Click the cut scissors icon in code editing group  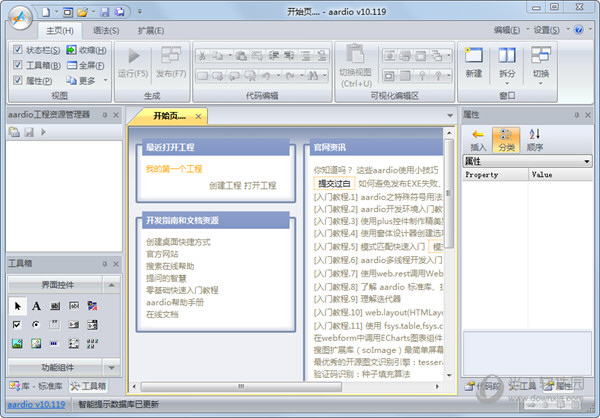tap(202, 56)
